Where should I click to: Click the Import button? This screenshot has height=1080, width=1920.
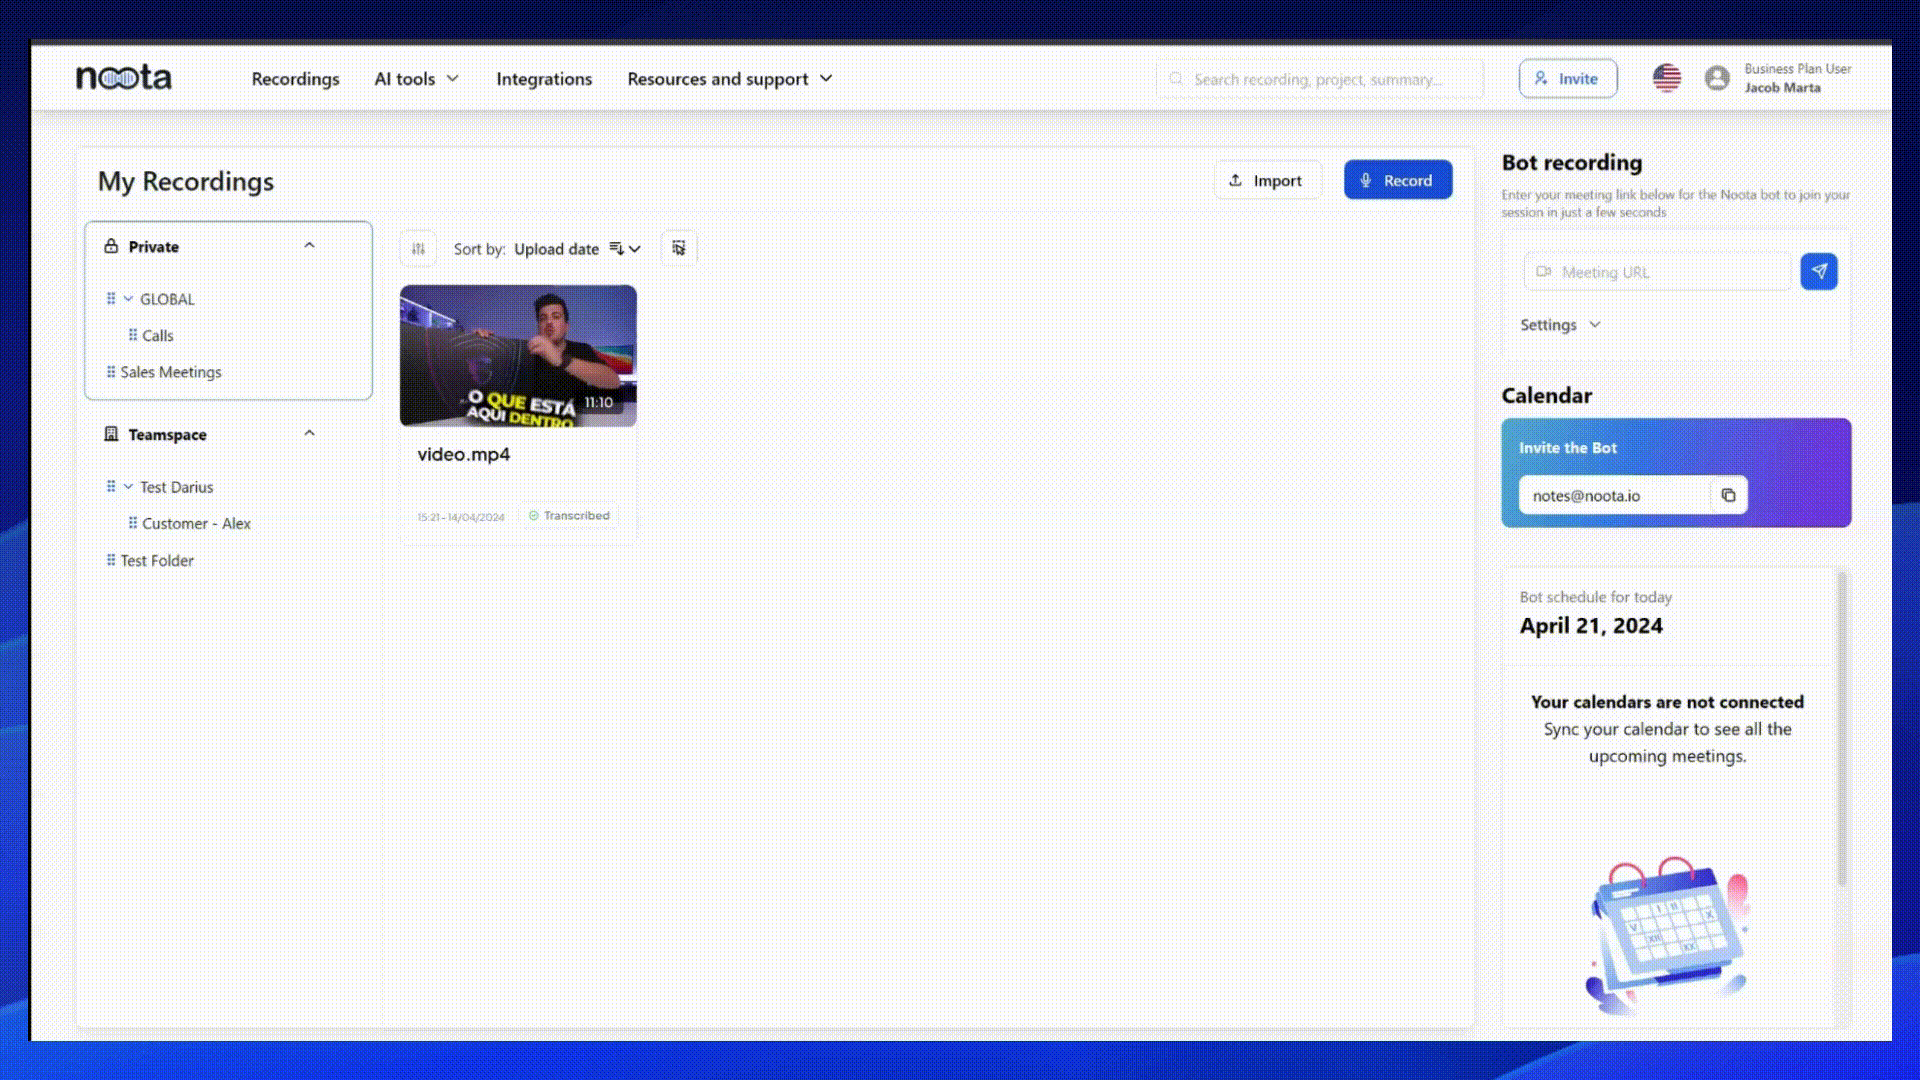point(1266,180)
